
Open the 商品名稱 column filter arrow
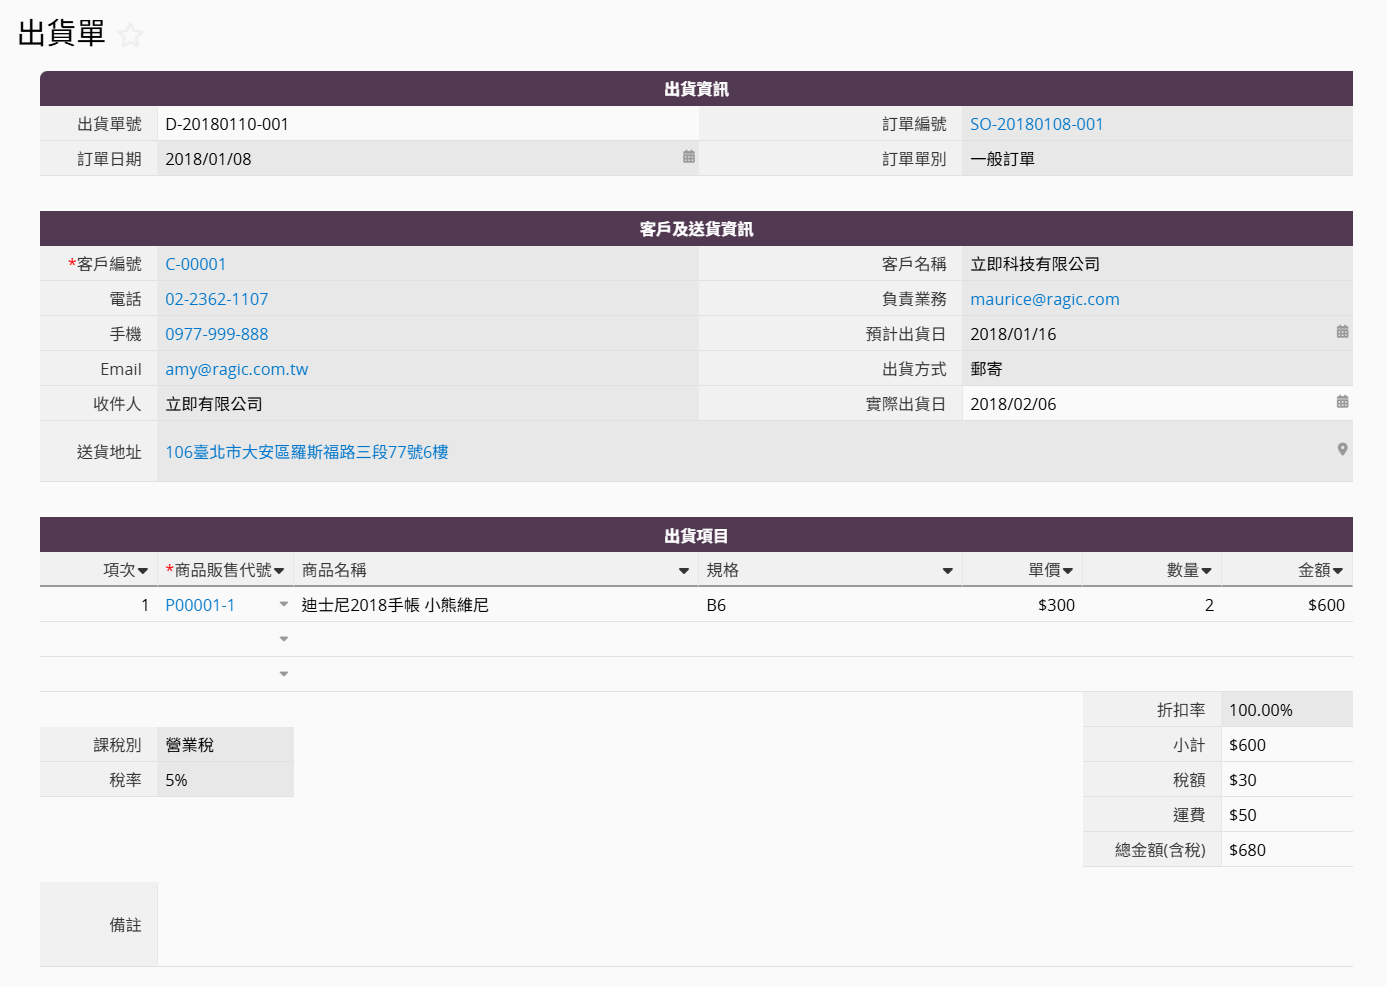point(684,571)
